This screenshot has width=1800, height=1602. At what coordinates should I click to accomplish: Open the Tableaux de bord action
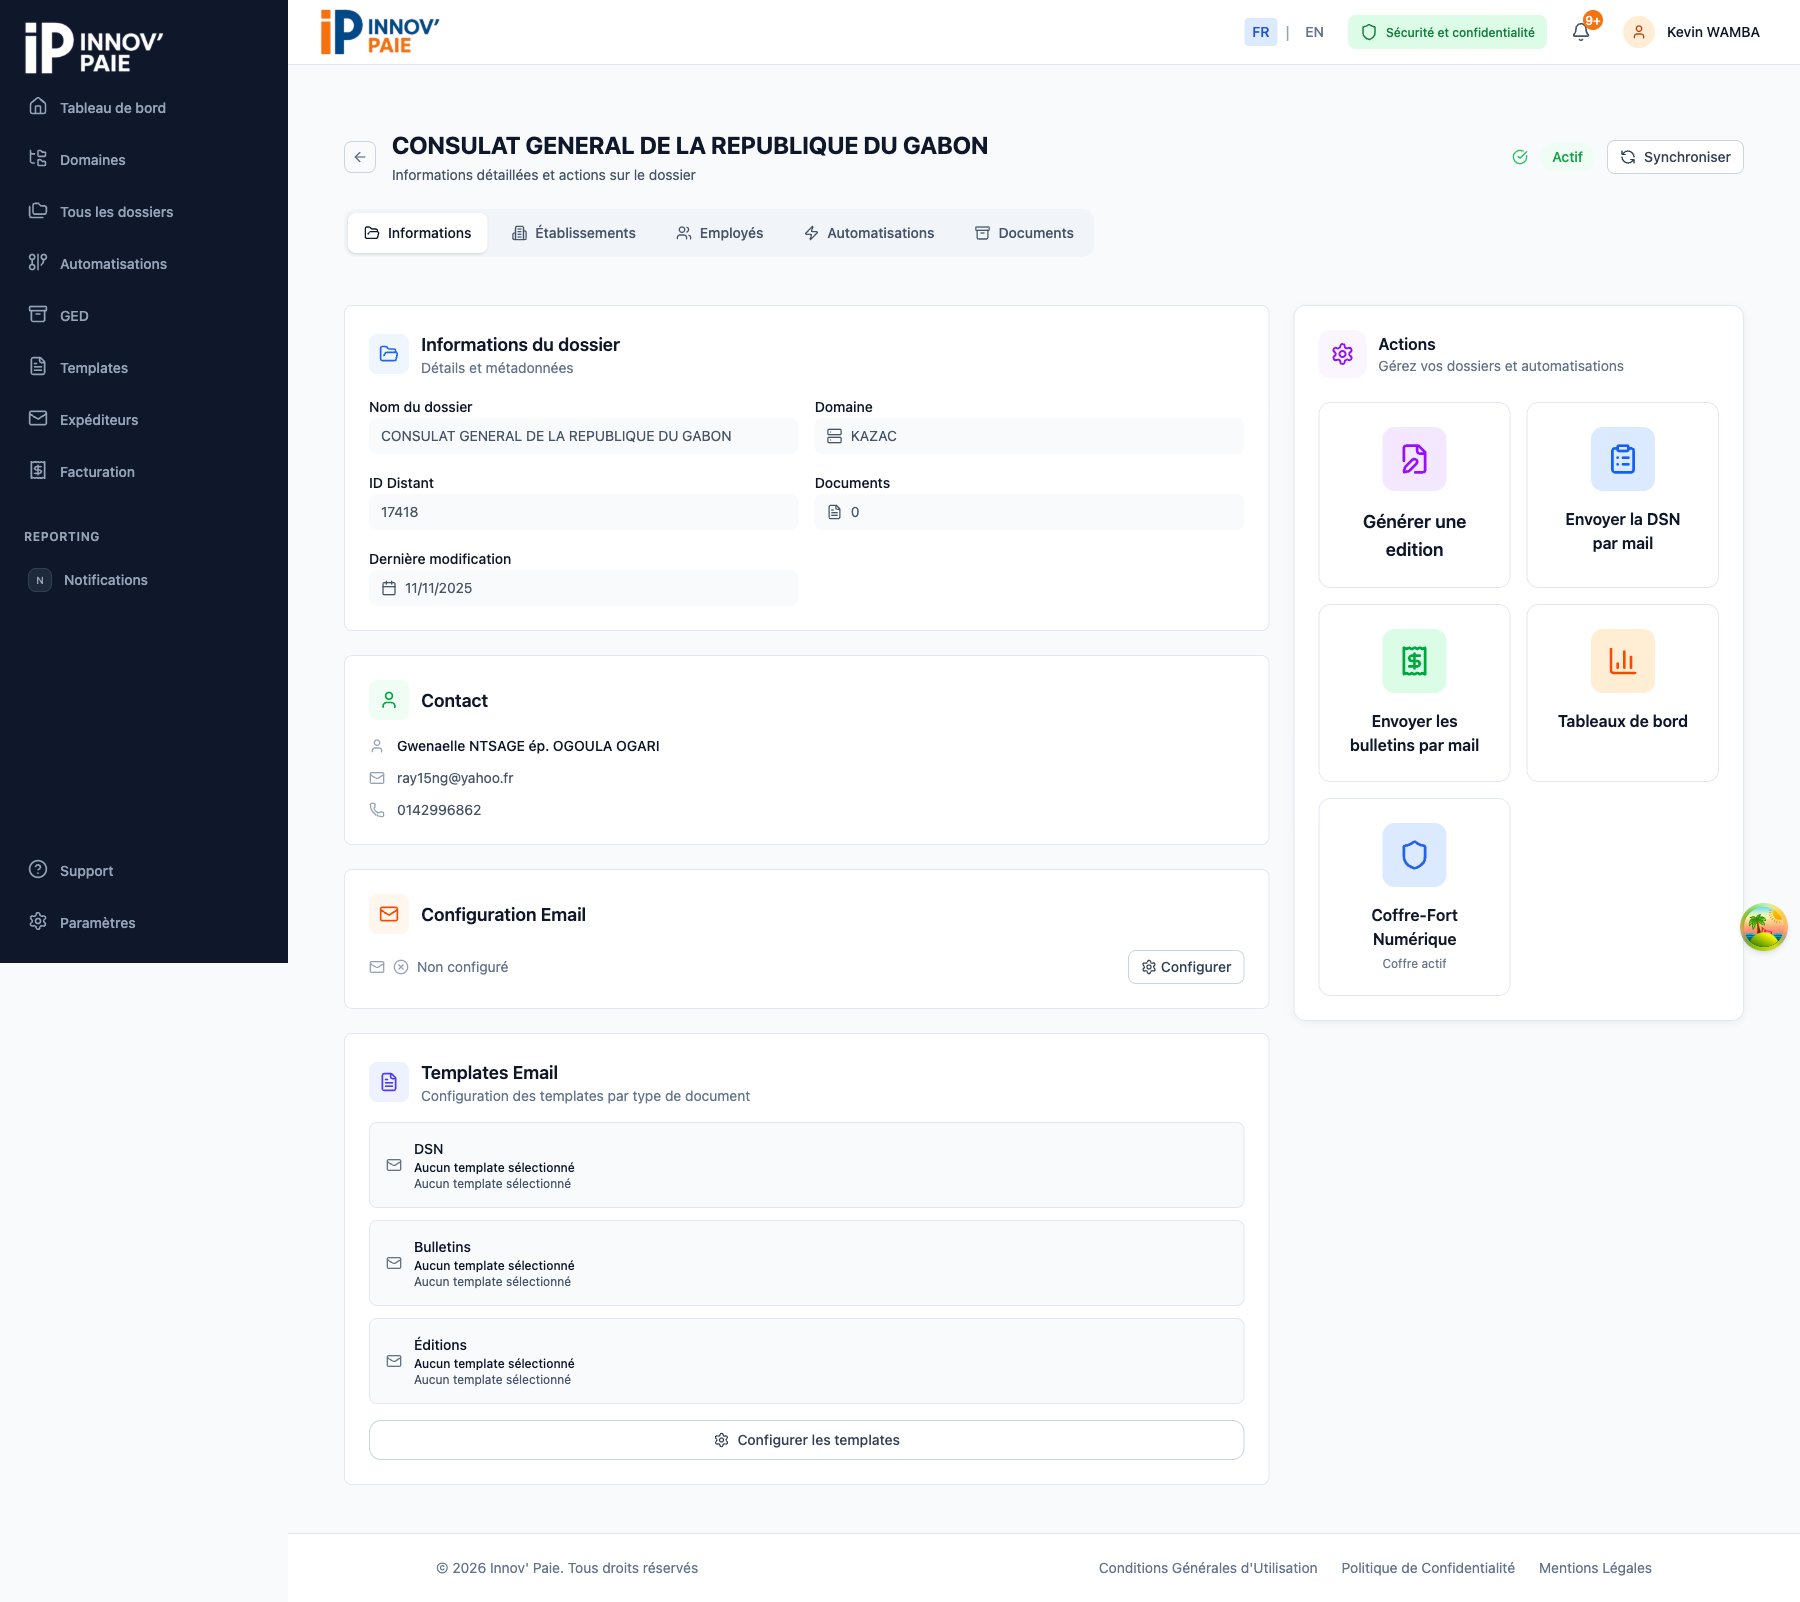coord(1621,692)
